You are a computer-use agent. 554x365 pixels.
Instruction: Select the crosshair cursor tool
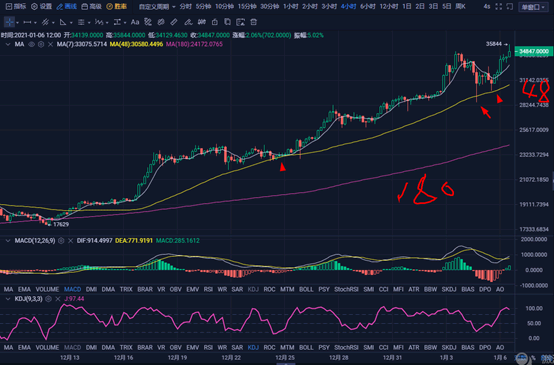coord(10,22)
